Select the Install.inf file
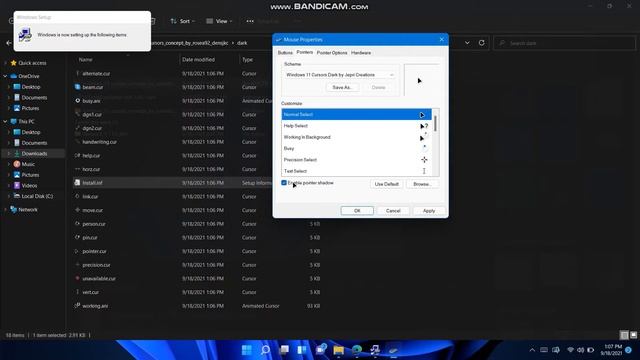The width and height of the screenshot is (640, 360). click(92, 183)
